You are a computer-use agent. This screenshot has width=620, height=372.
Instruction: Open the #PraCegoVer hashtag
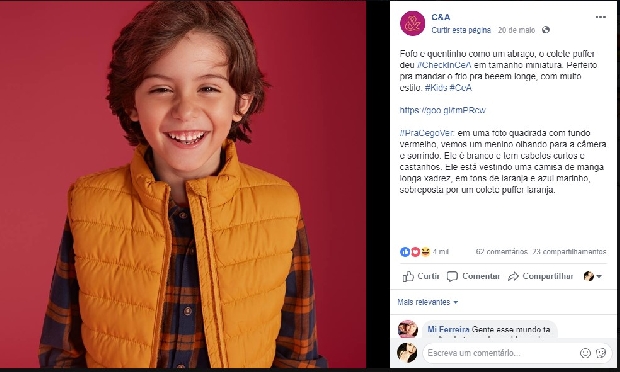(x=427, y=133)
